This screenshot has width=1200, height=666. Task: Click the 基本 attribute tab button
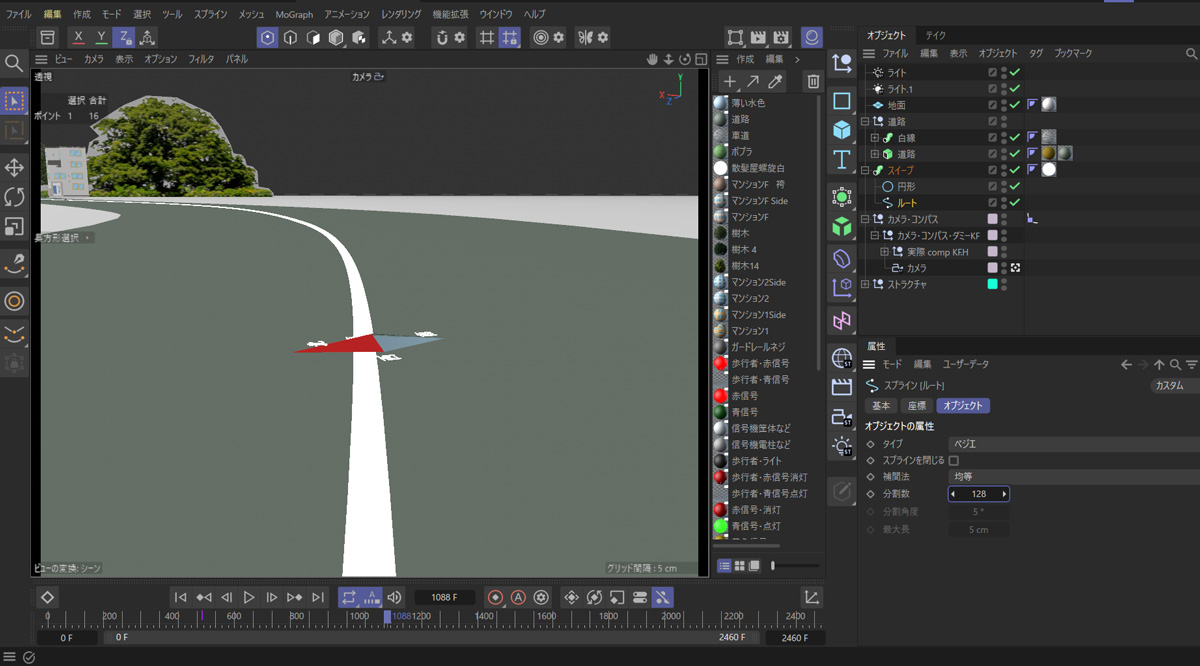point(881,406)
